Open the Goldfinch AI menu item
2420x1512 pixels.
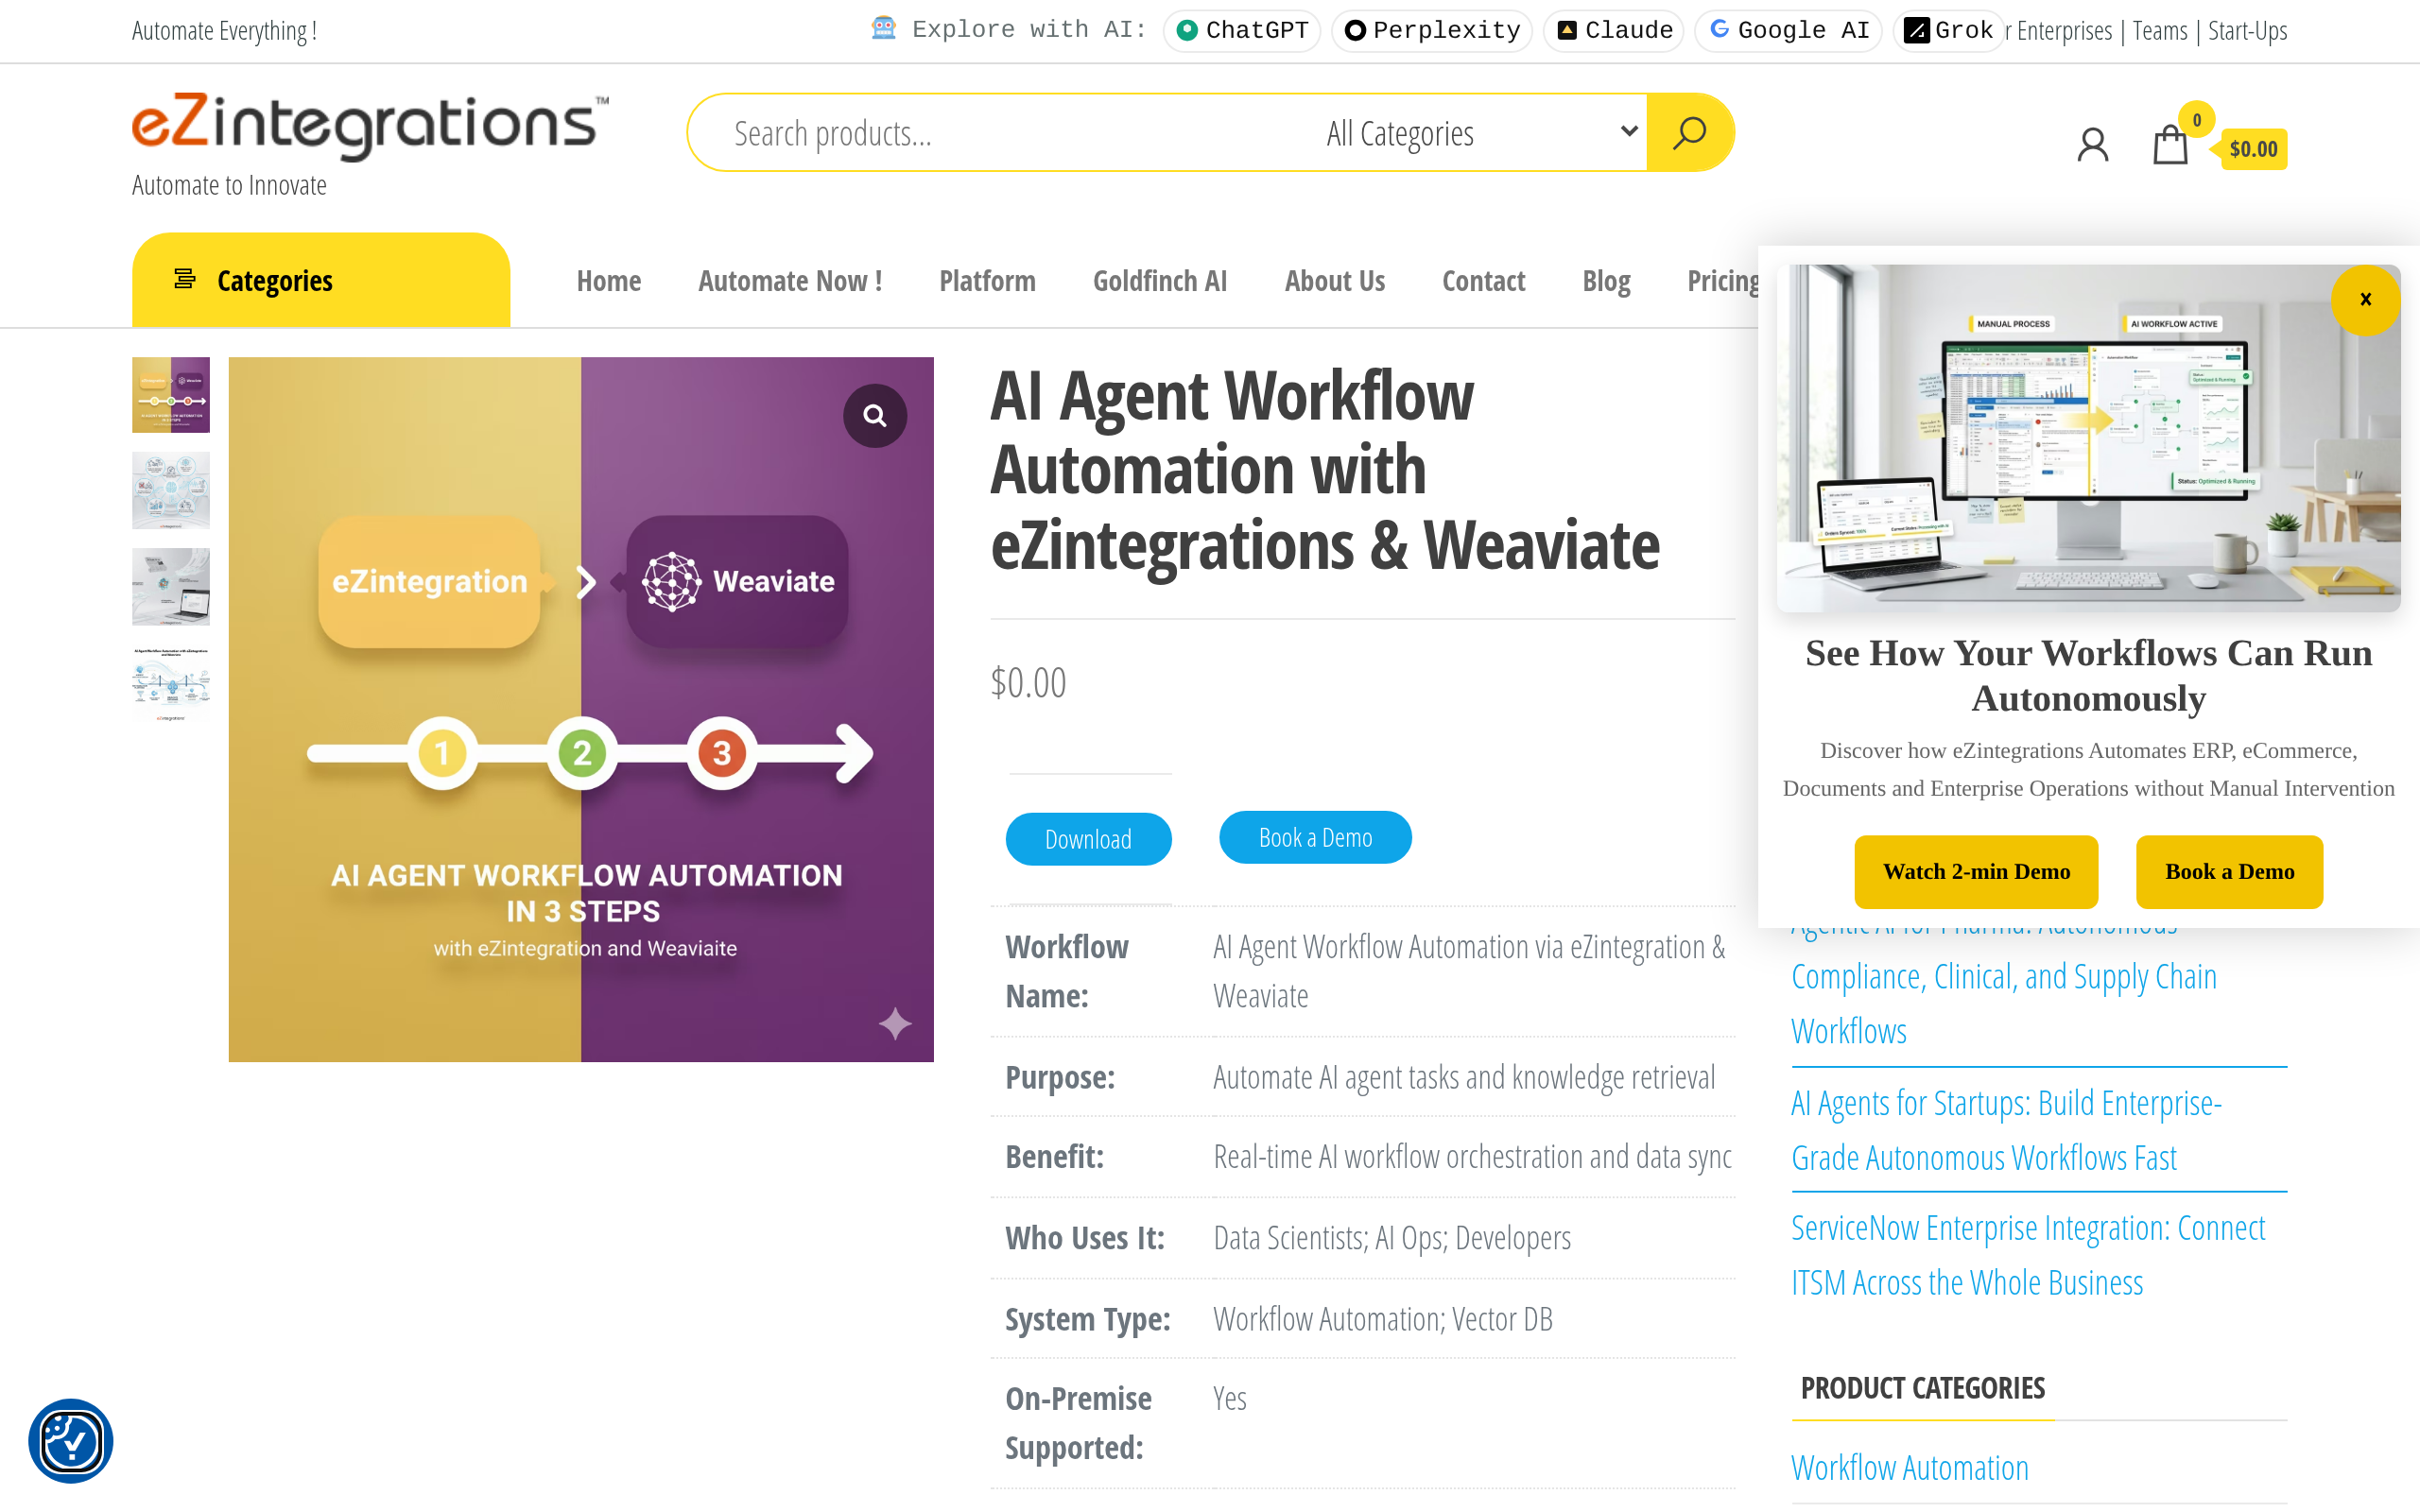1160,281
